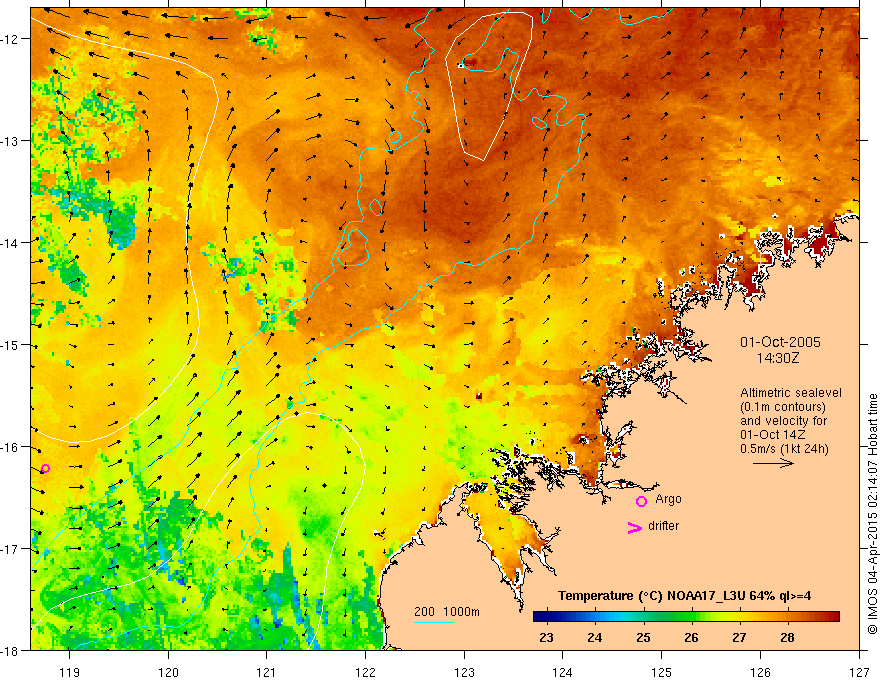Screen dimensions: 880x680
Task: Click the '0.5m/s (1kt 24h)' text
Action: point(784,449)
